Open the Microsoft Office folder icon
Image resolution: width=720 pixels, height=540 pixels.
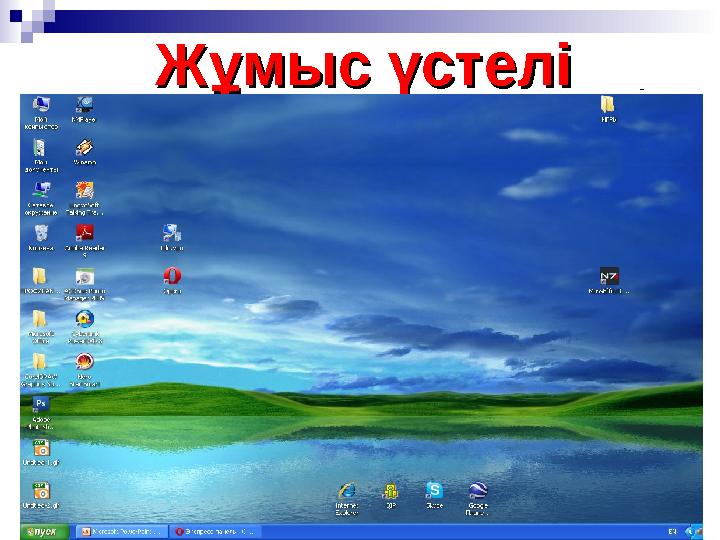click(x=39, y=319)
